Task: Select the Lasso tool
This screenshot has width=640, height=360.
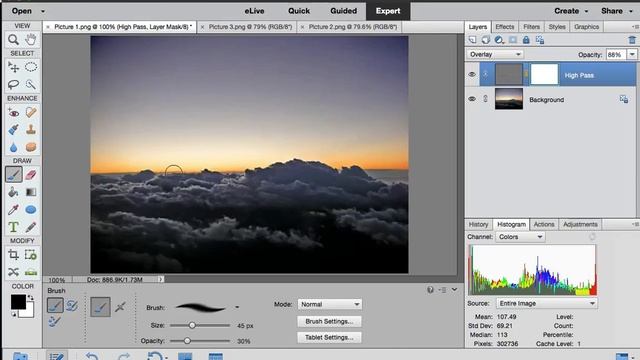Action: coord(13,84)
